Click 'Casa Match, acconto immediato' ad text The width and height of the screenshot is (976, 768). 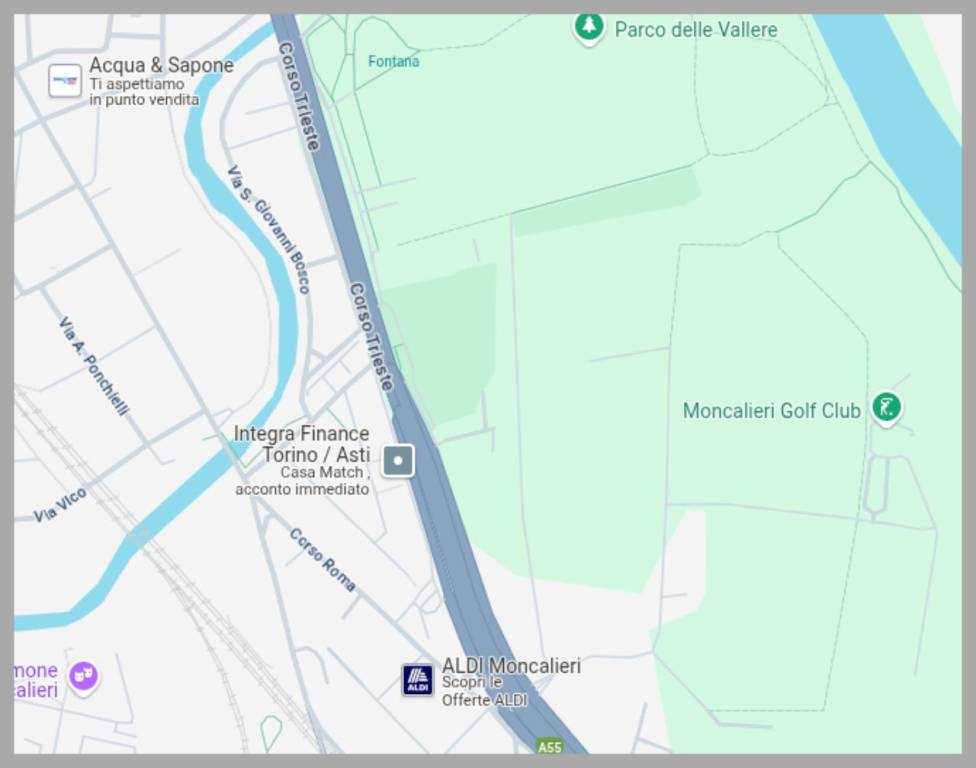point(303,481)
